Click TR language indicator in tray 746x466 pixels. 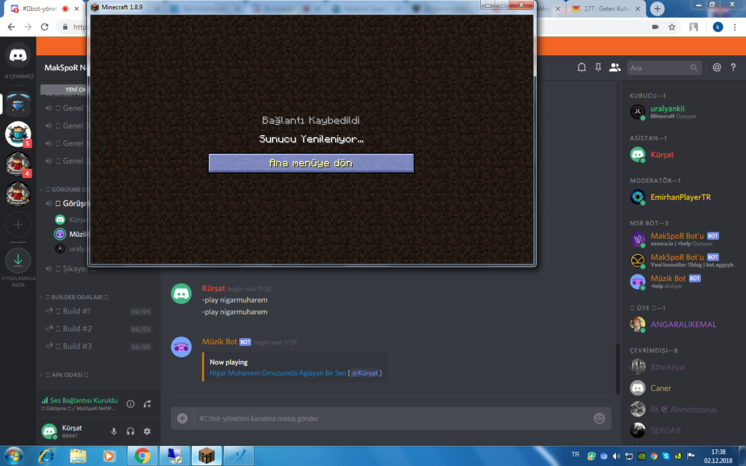(x=575, y=455)
